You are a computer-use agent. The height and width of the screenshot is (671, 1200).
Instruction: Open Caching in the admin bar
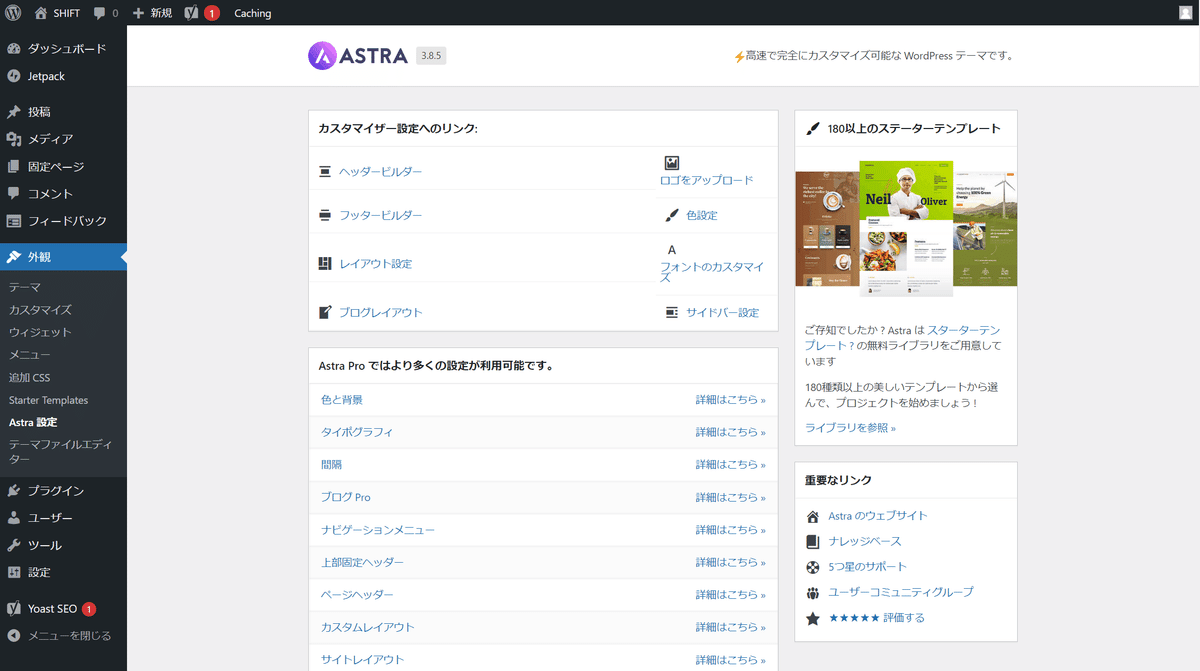(253, 13)
